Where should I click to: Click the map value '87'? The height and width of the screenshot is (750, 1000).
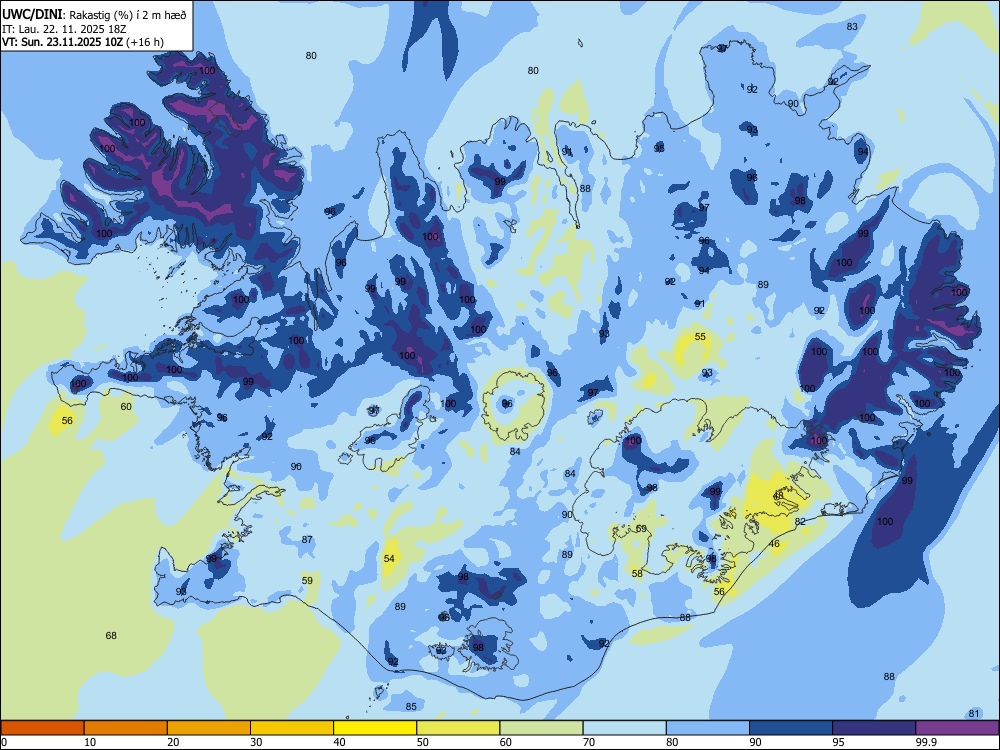tap(307, 540)
